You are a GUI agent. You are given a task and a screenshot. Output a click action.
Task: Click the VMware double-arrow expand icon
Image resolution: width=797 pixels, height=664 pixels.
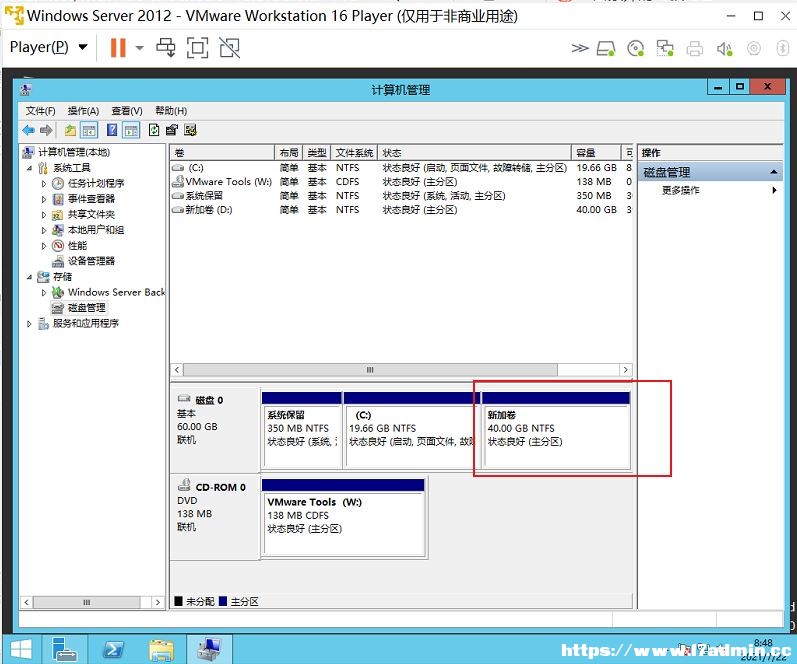[x=580, y=48]
